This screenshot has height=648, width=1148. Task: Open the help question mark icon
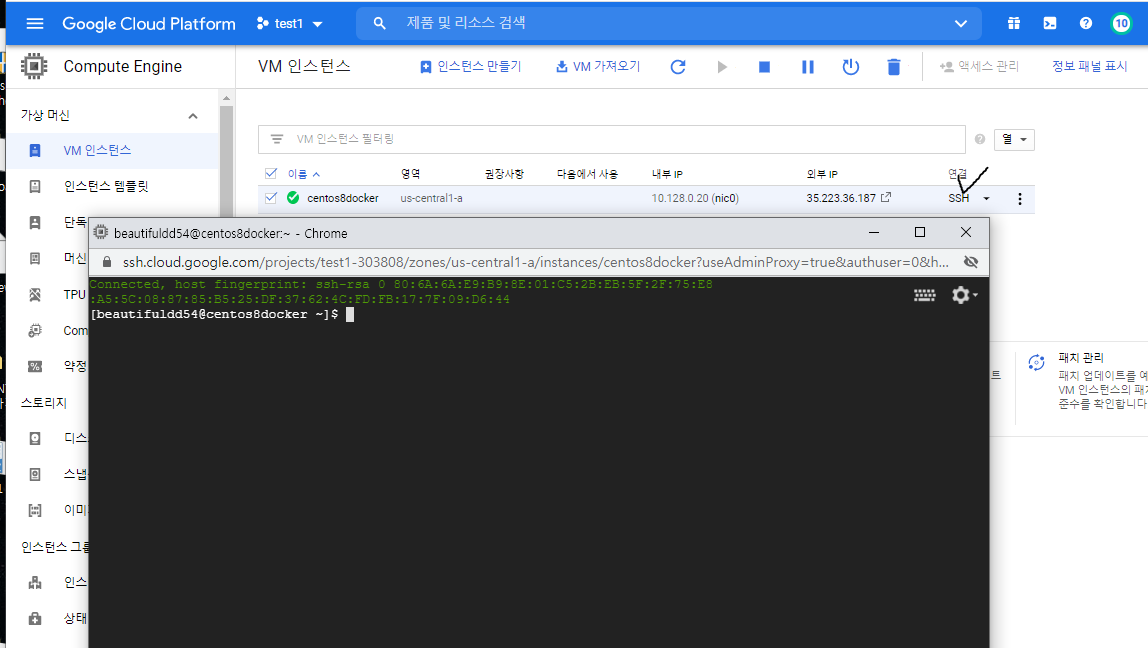(x=1086, y=23)
